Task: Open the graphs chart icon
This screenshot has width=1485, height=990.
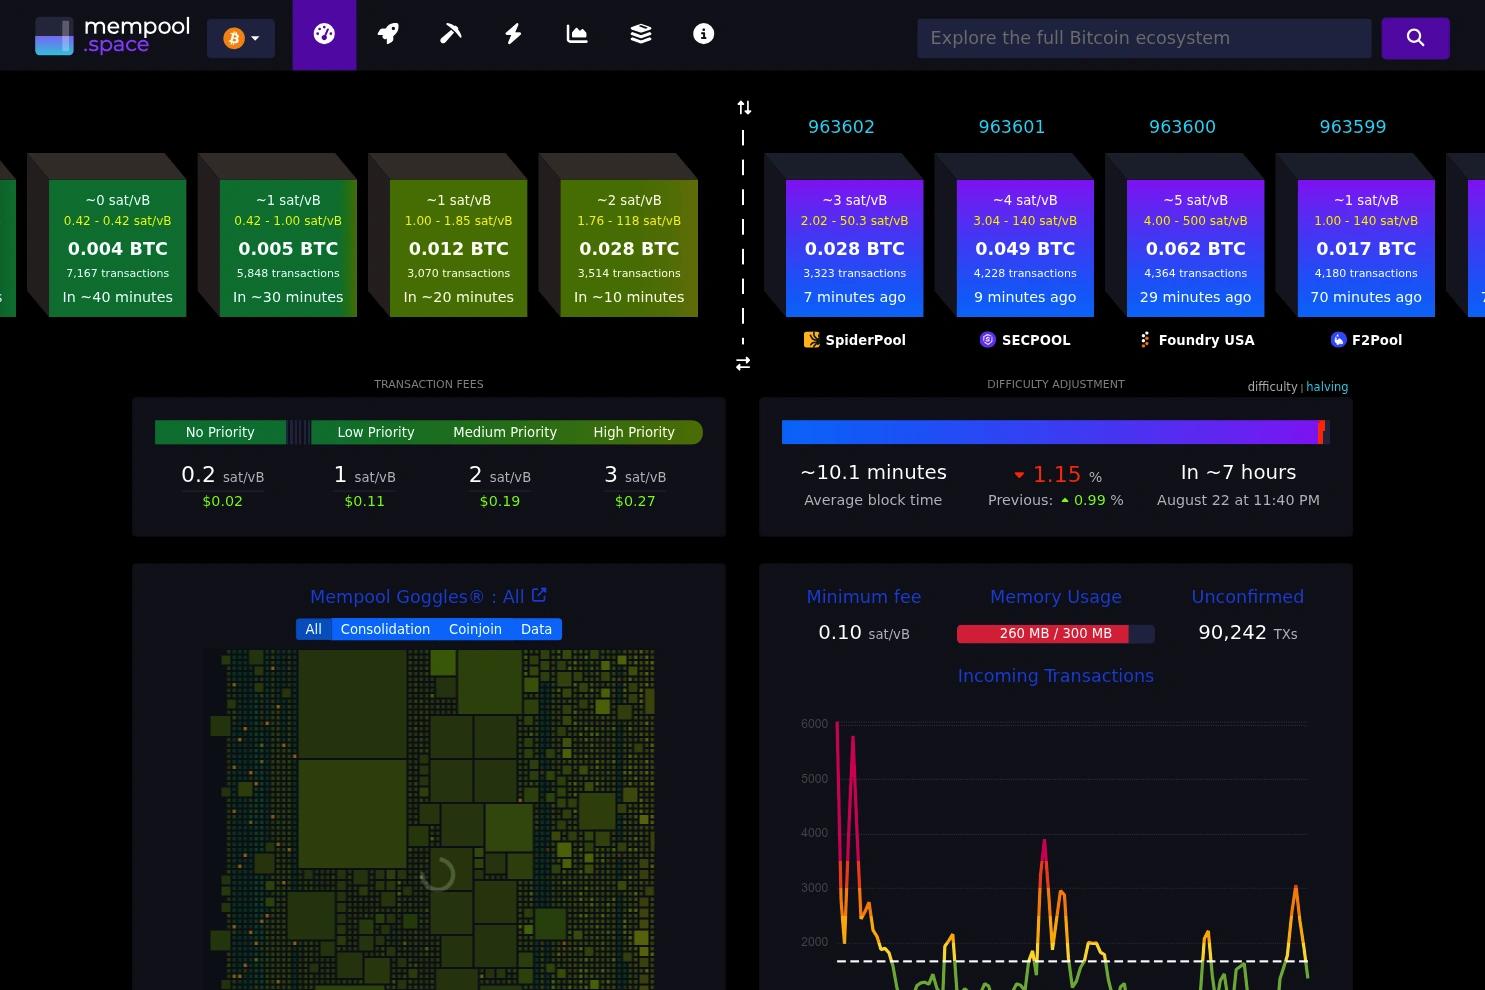Action: pos(577,34)
